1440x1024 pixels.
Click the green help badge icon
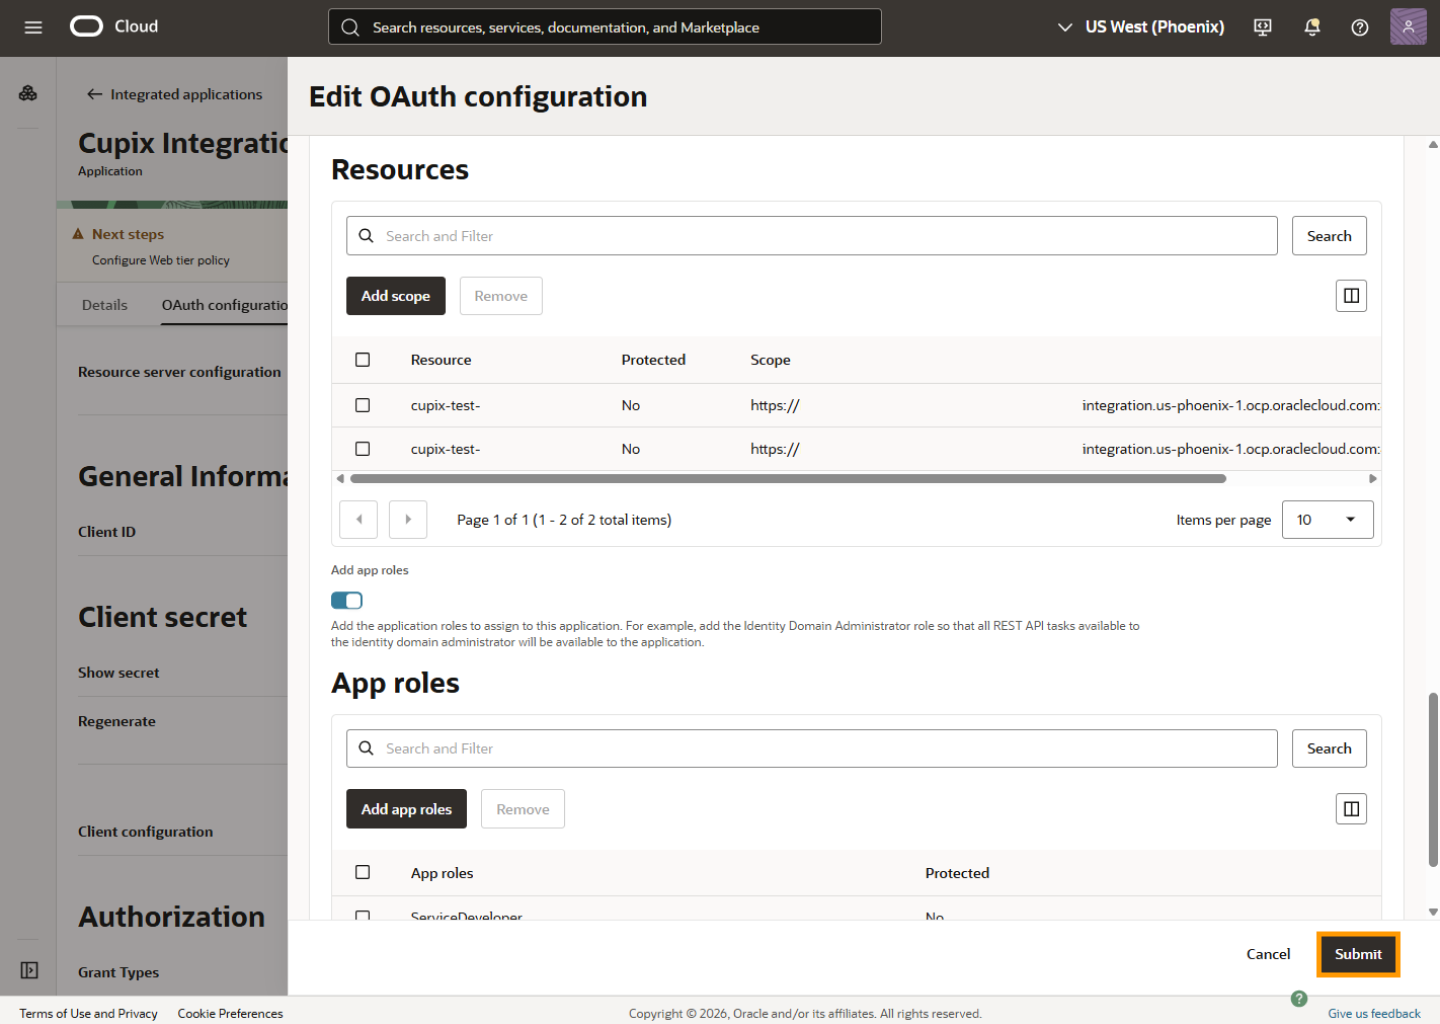tap(1299, 998)
